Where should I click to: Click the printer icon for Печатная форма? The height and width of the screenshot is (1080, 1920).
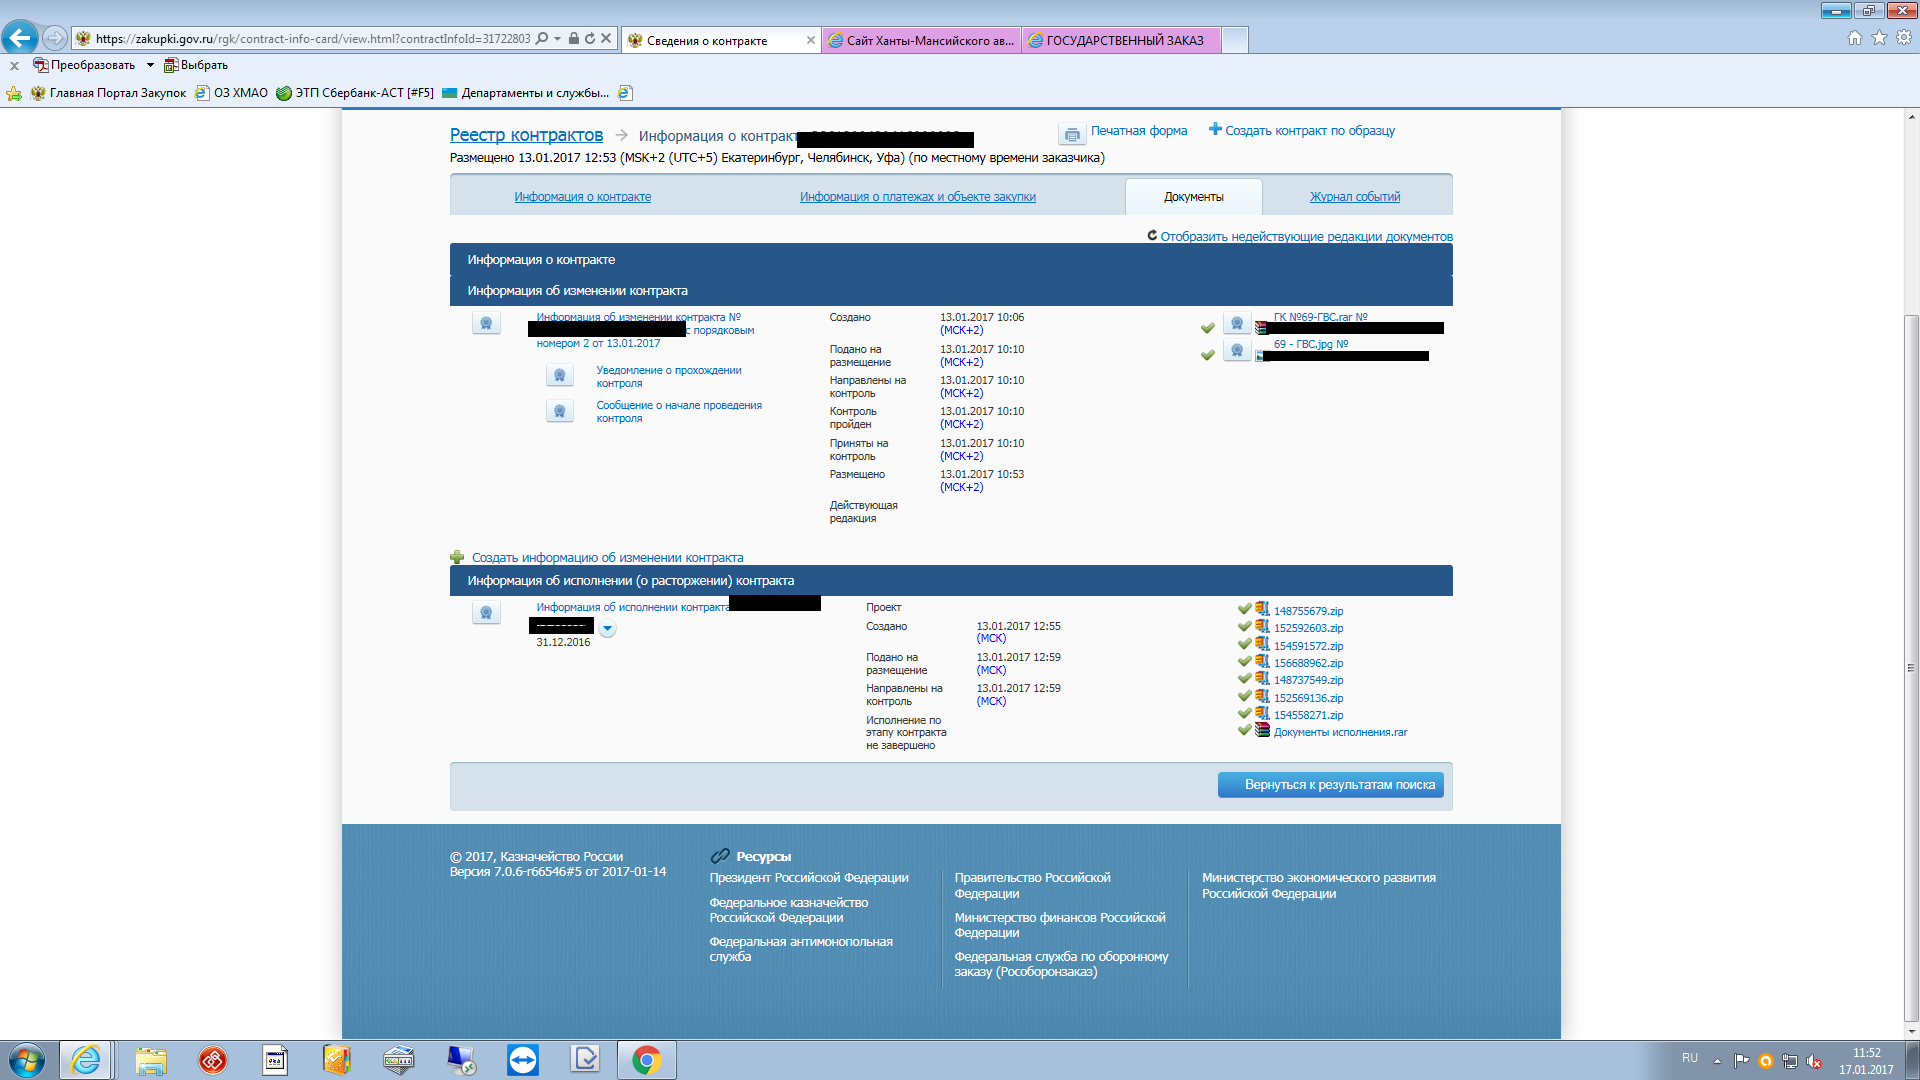[1072, 134]
